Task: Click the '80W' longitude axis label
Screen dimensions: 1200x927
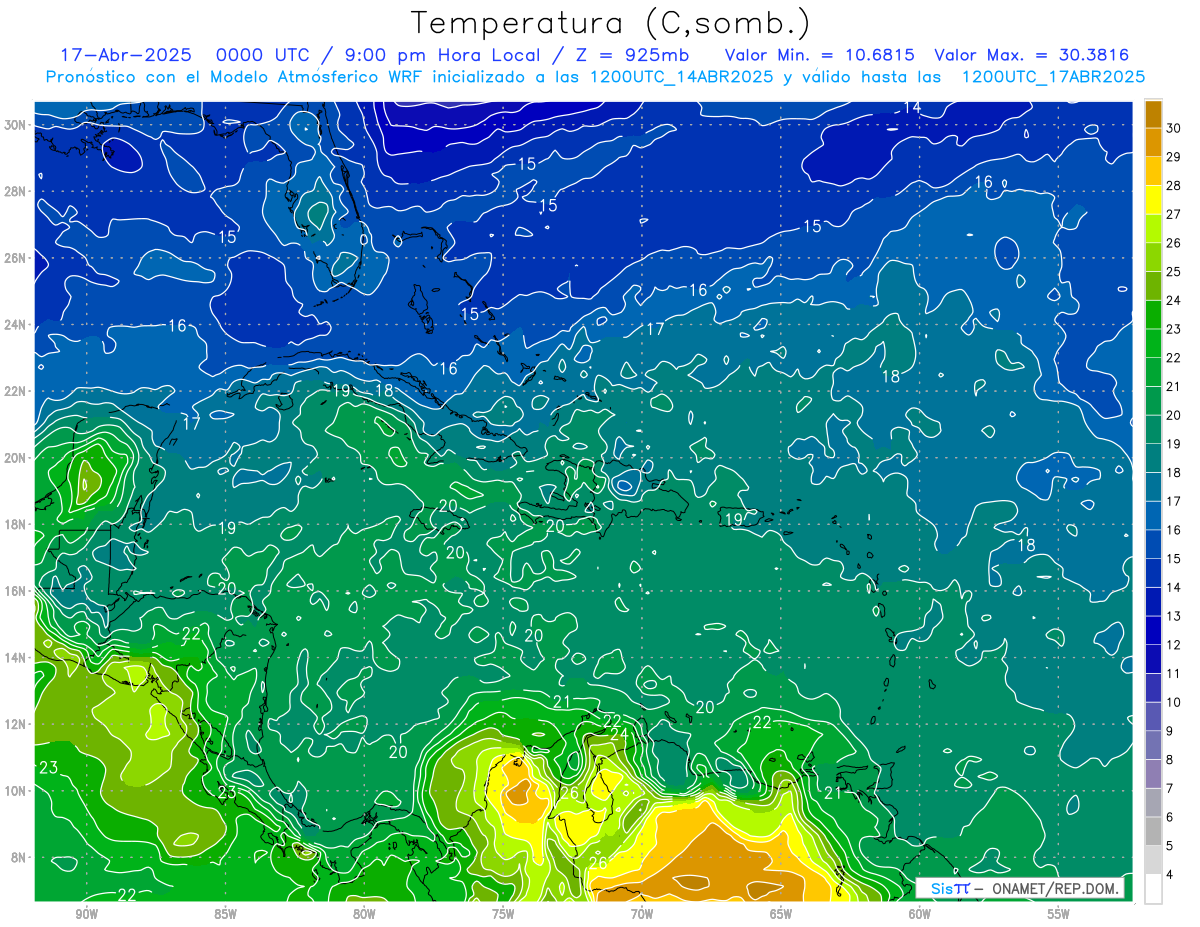Action: tap(364, 914)
